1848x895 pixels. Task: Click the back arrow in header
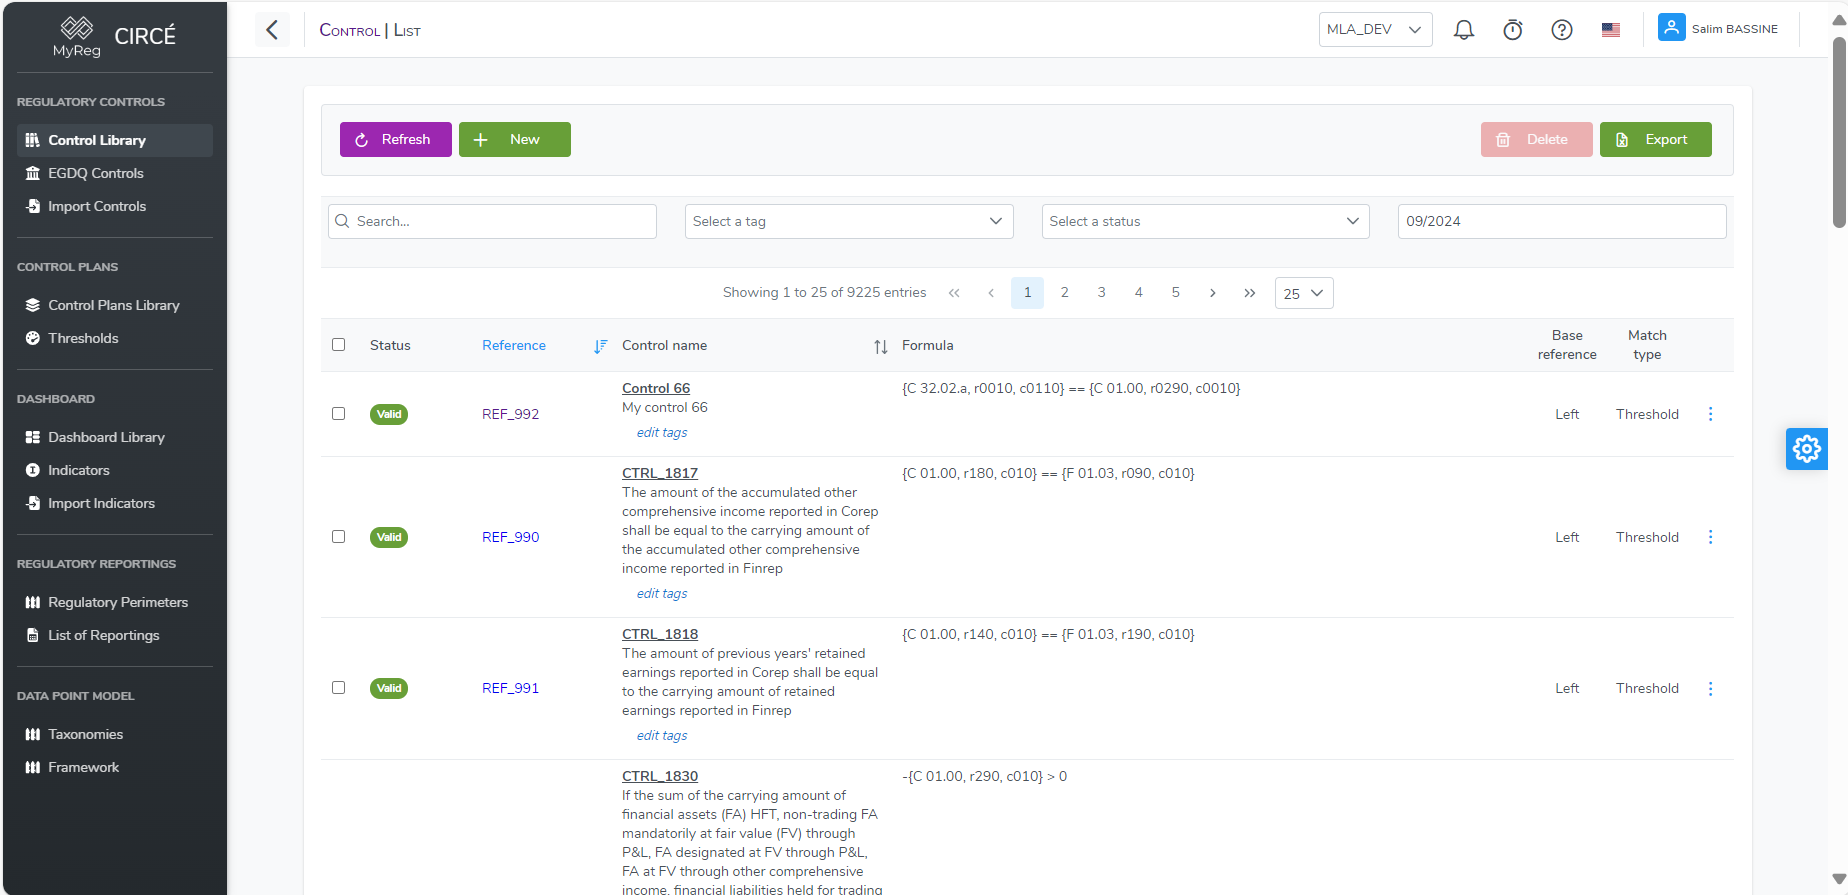pos(272,30)
